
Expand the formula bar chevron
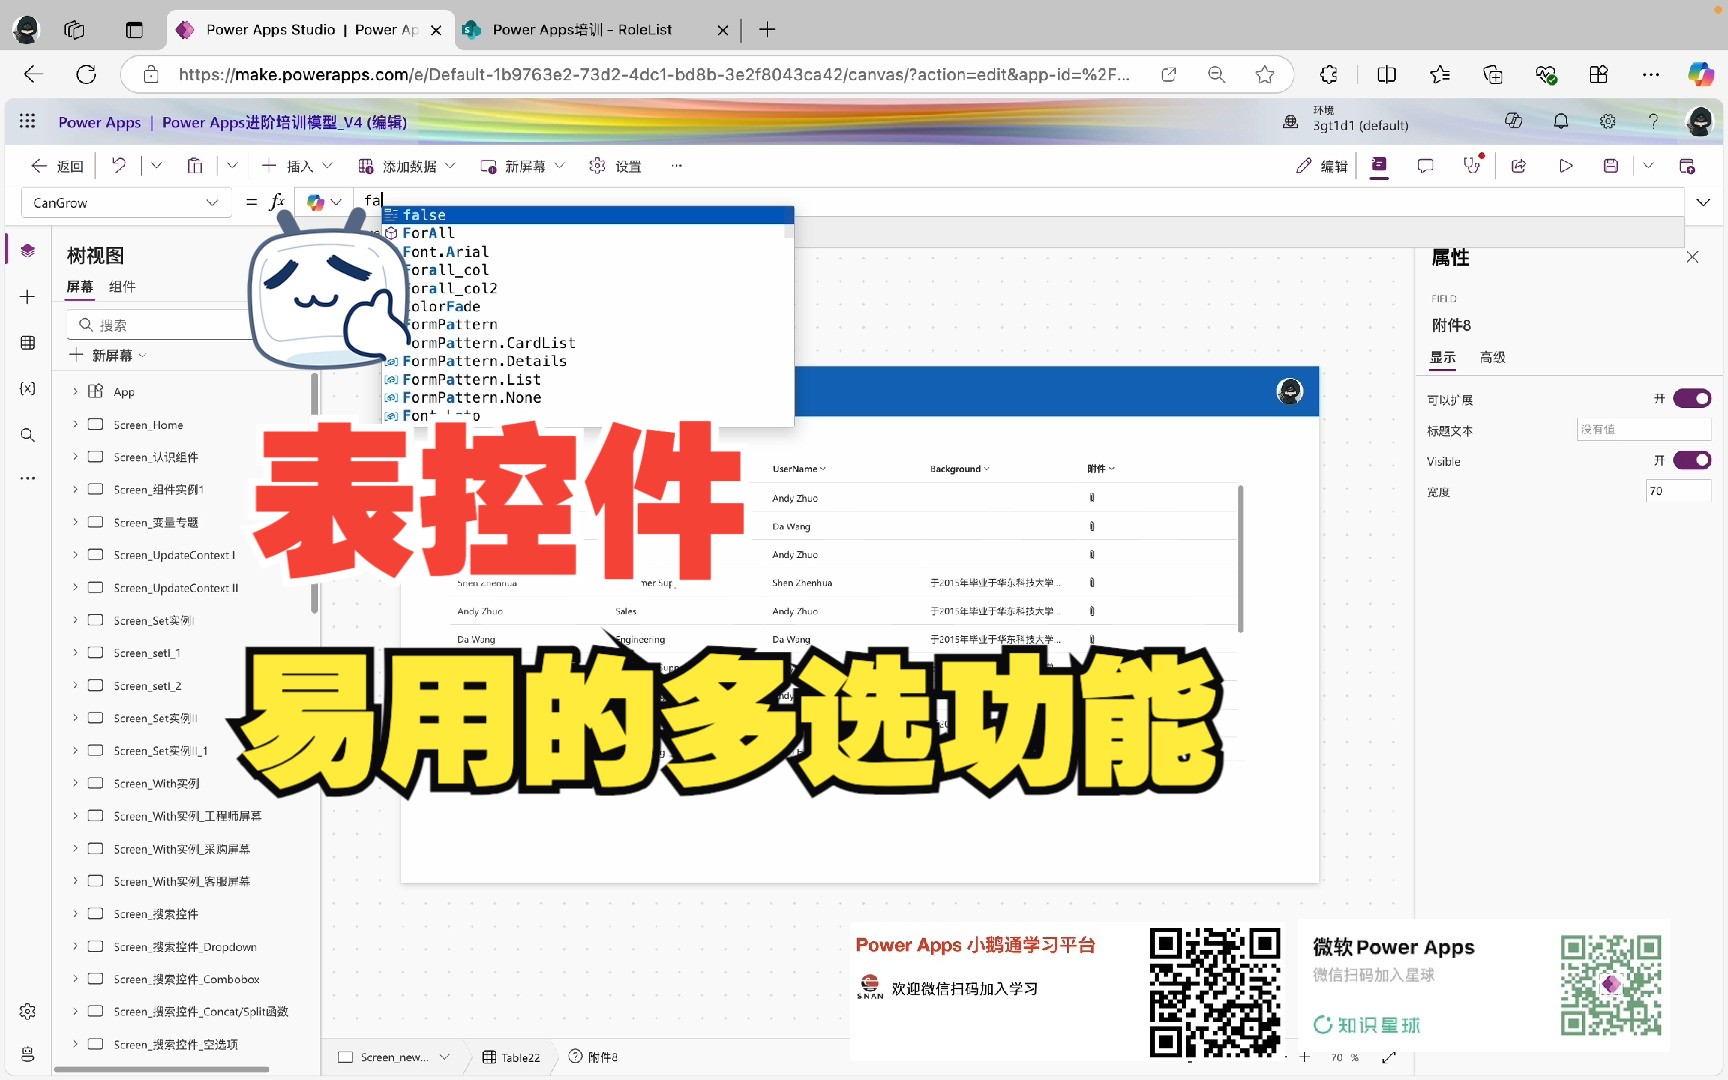tap(1703, 202)
